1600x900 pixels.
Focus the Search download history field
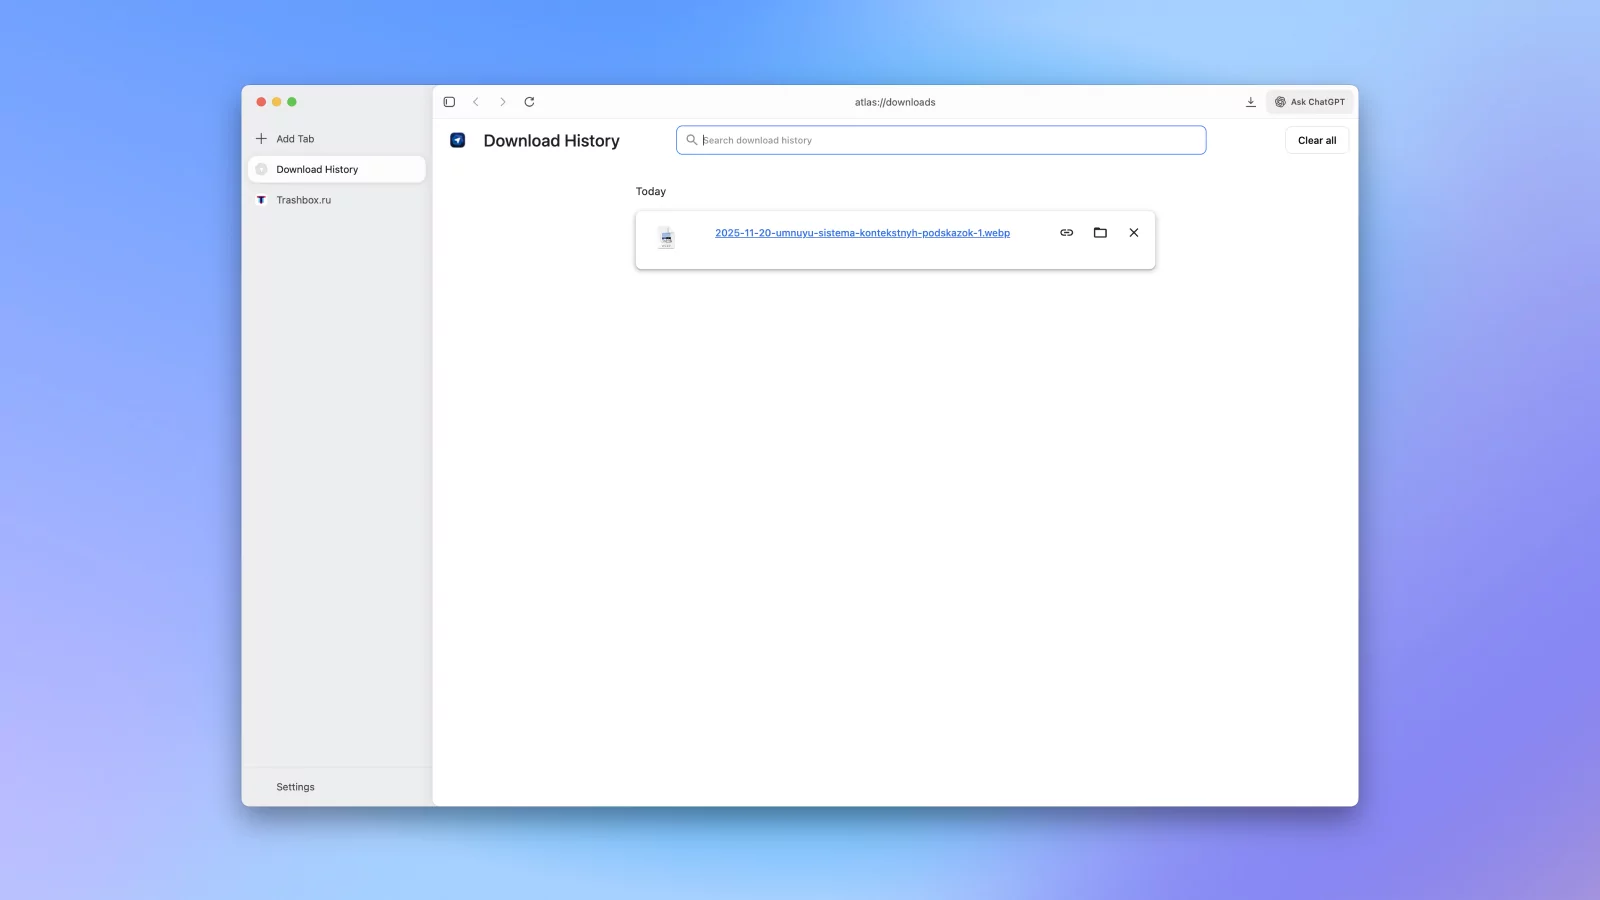coord(950,140)
